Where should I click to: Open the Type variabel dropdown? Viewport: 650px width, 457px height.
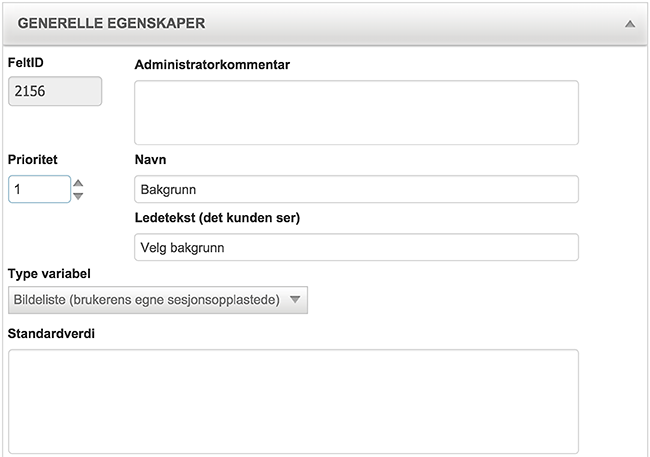tap(158, 300)
